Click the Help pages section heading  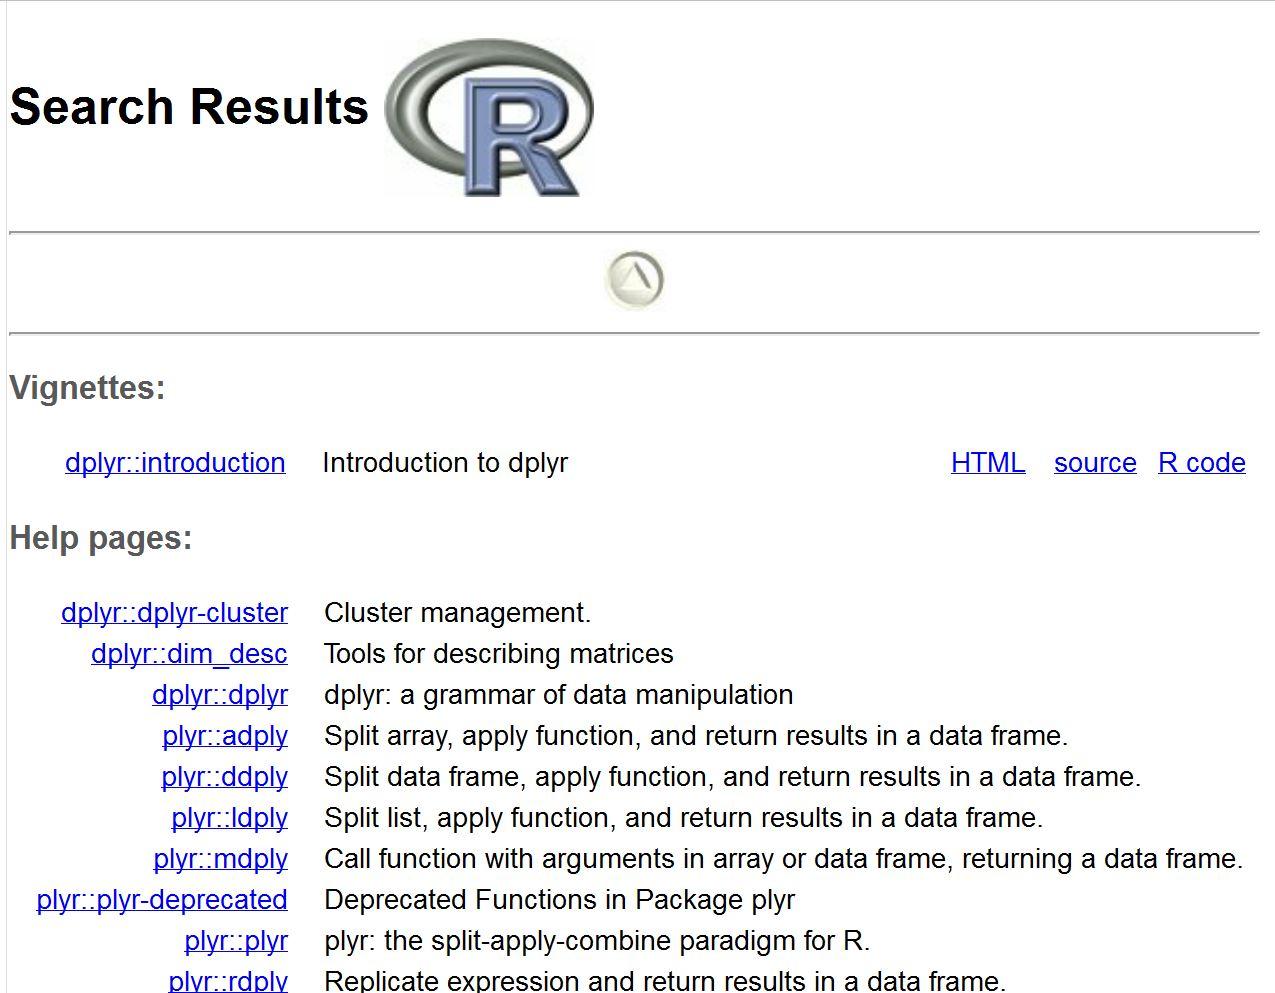click(x=100, y=538)
